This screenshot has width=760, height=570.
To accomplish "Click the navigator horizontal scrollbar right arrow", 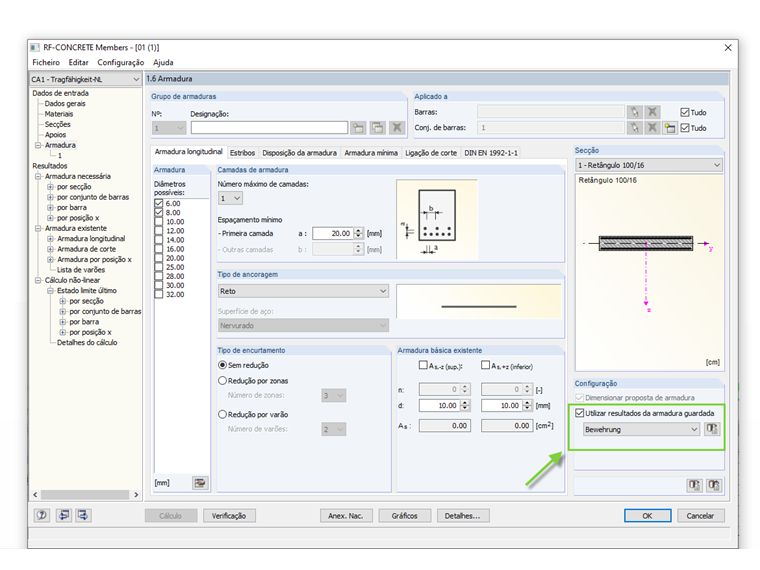I will [x=136, y=494].
